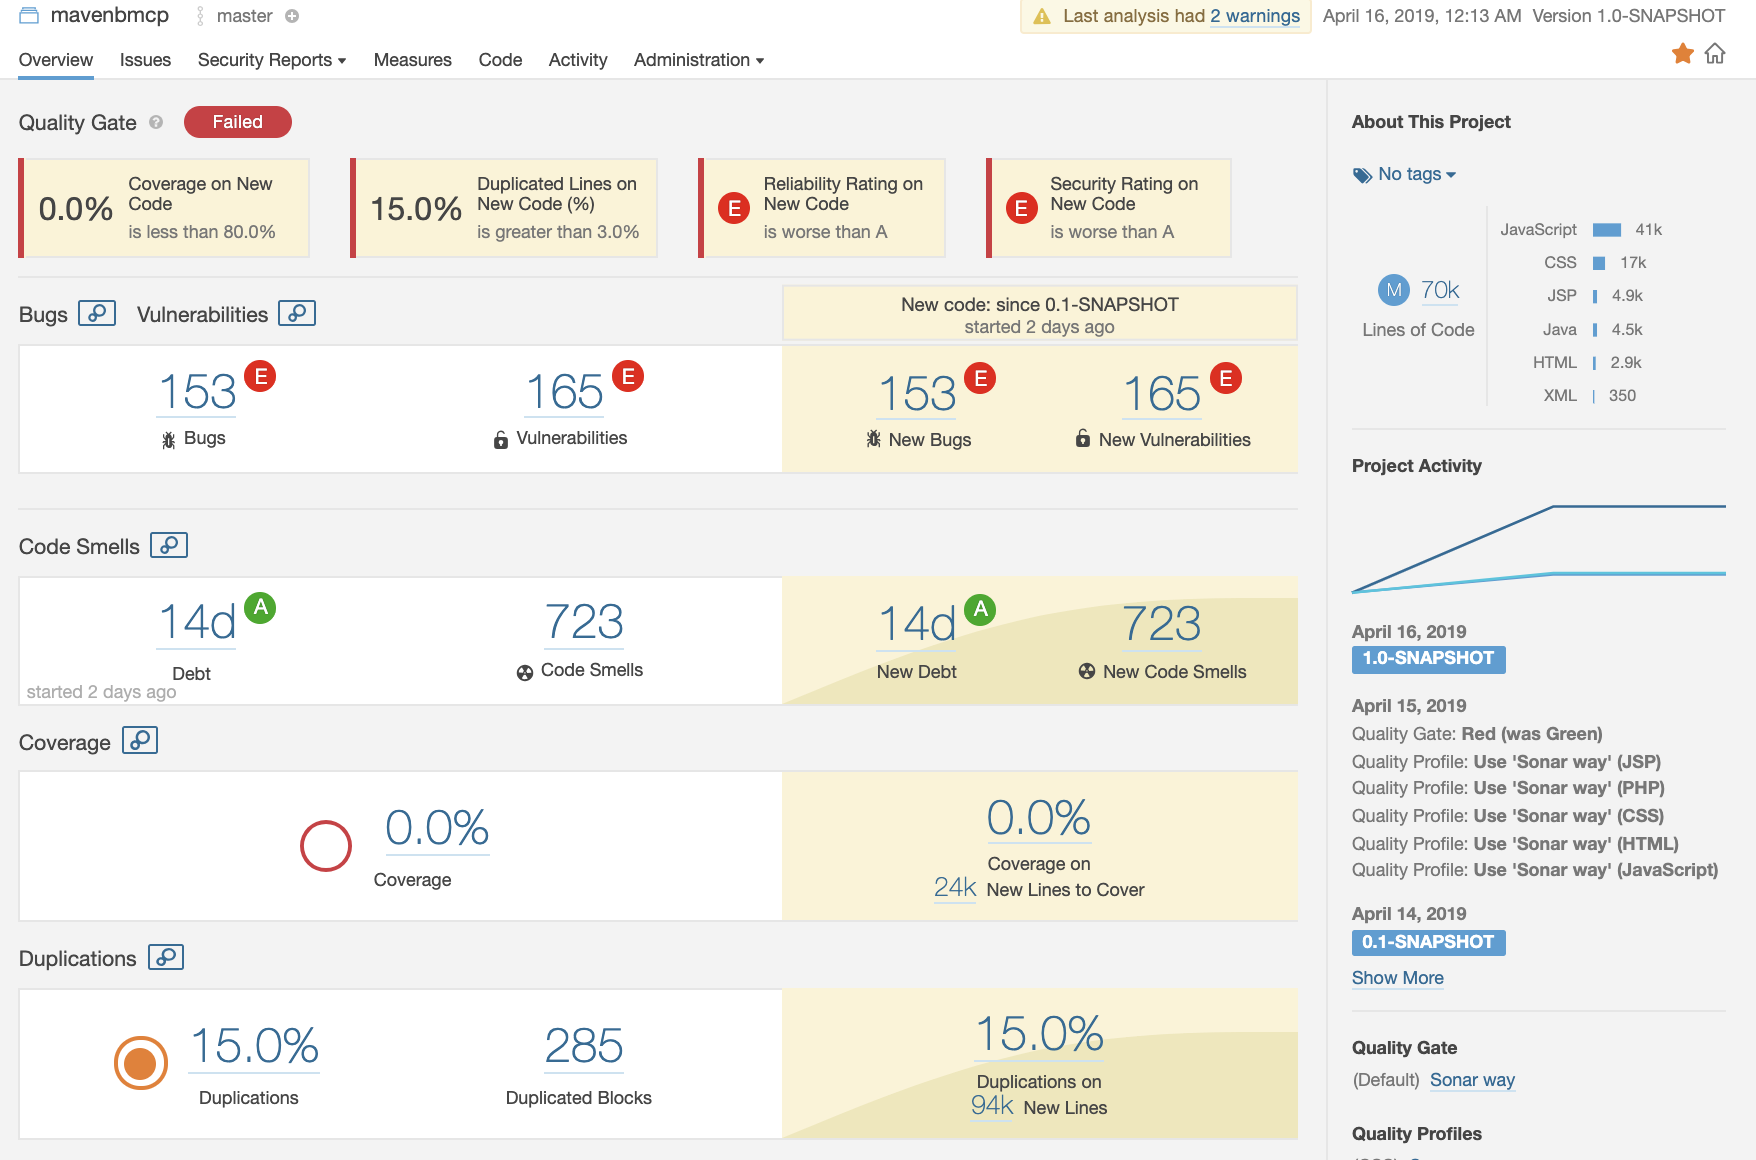Viewport: 1756px width, 1160px height.
Task: Switch to the Overview tab
Action: (56, 60)
